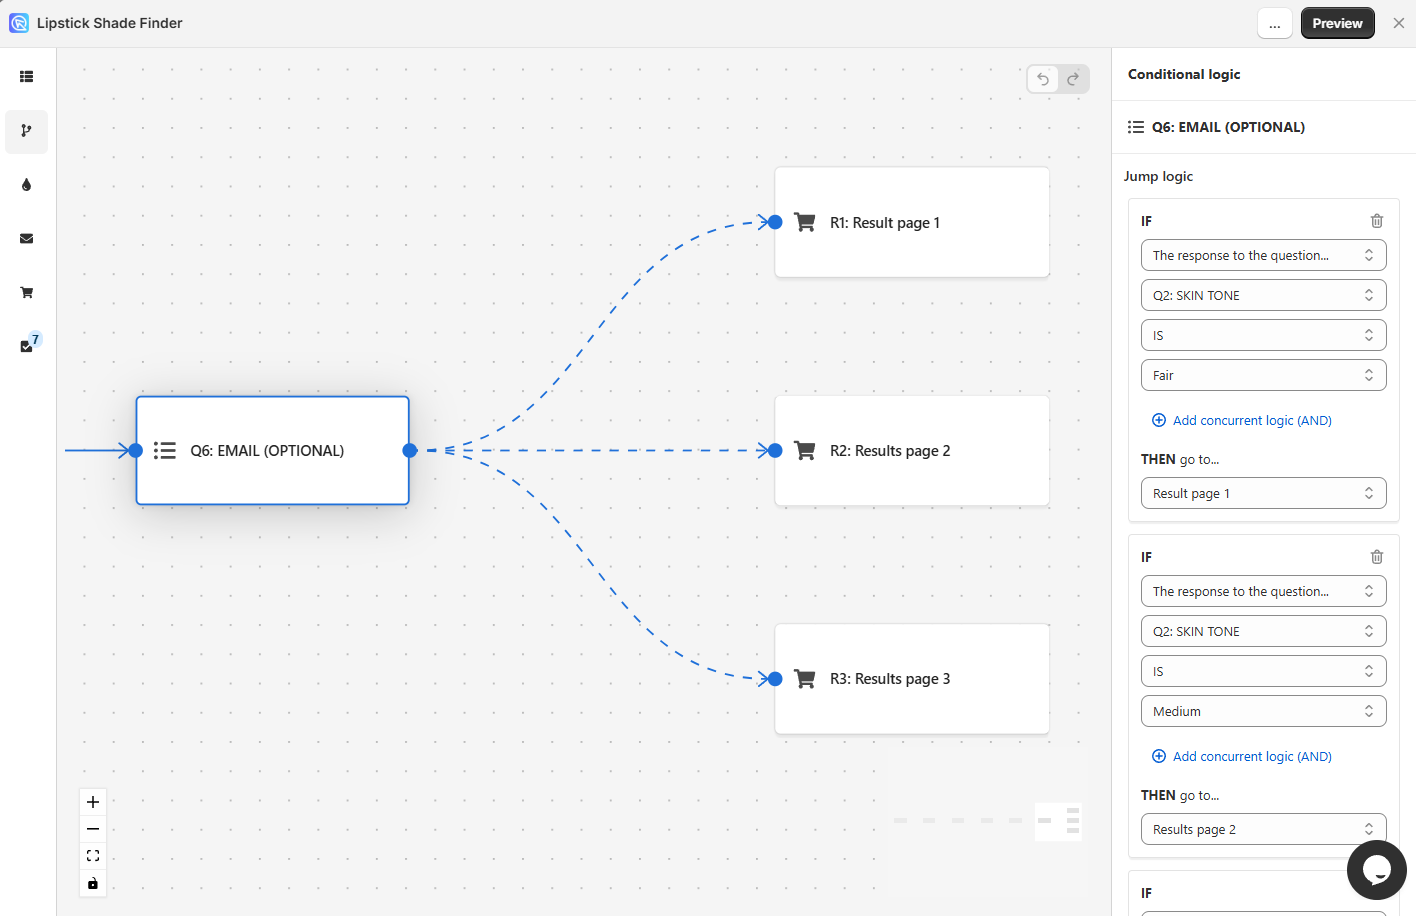The image size is (1416, 916).
Task: Delete the first IF jump logic rule
Action: point(1377,221)
